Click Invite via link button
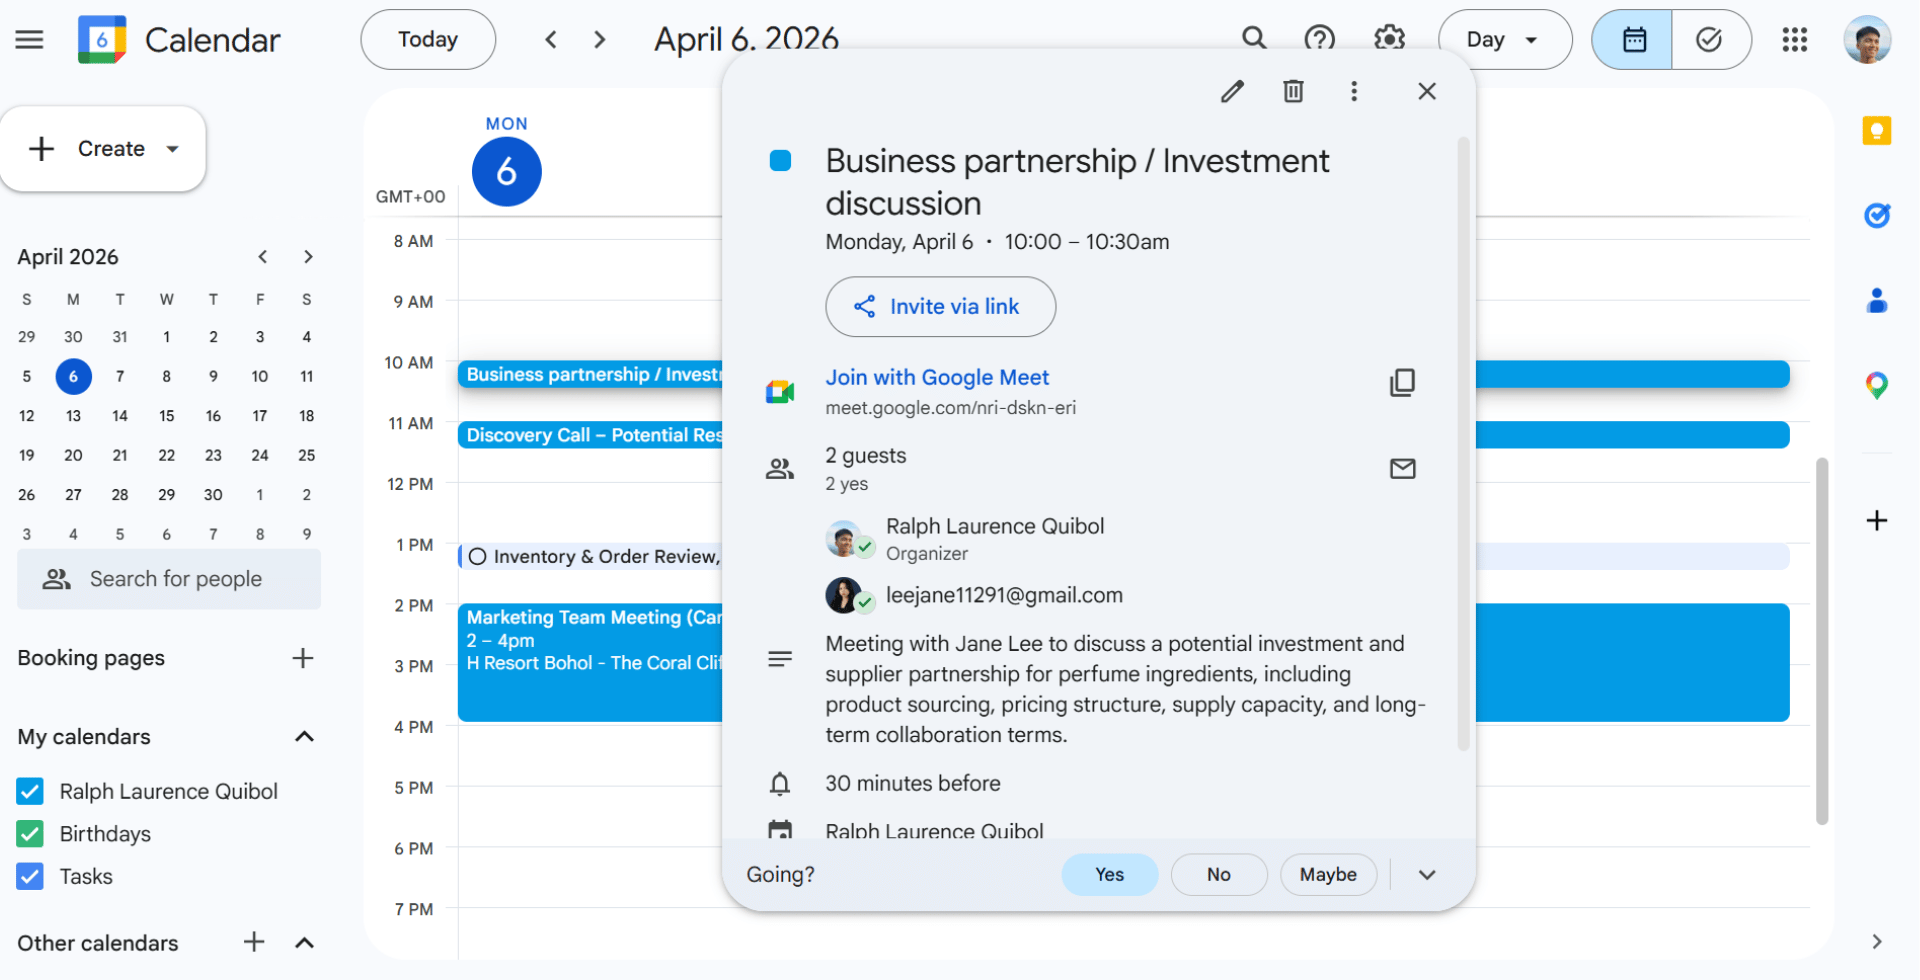Screen dimensions: 1920x980 [x=940, y=307]
